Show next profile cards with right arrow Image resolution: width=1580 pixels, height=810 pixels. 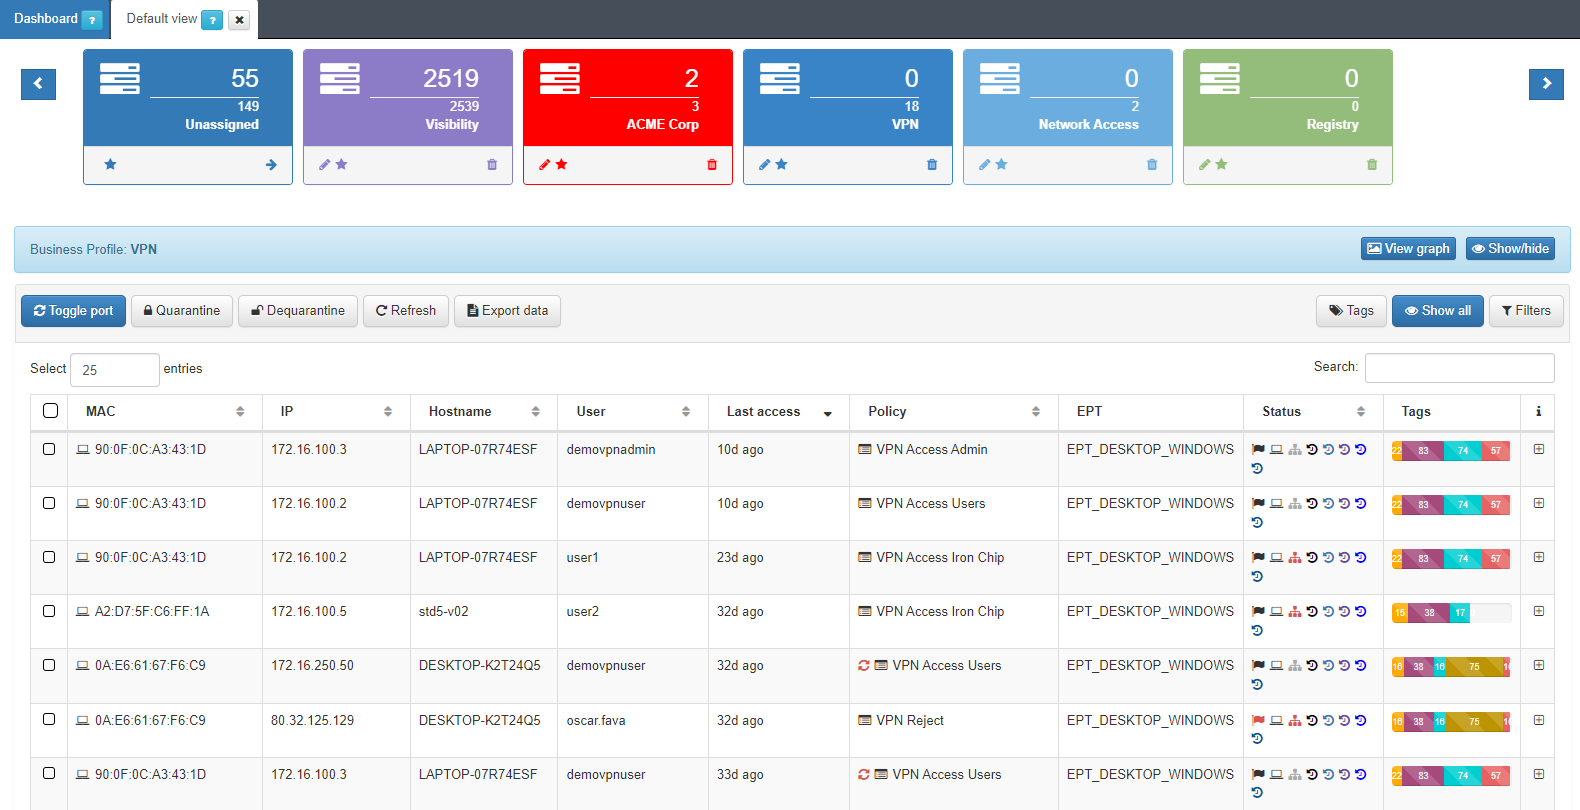(1546, 84)
